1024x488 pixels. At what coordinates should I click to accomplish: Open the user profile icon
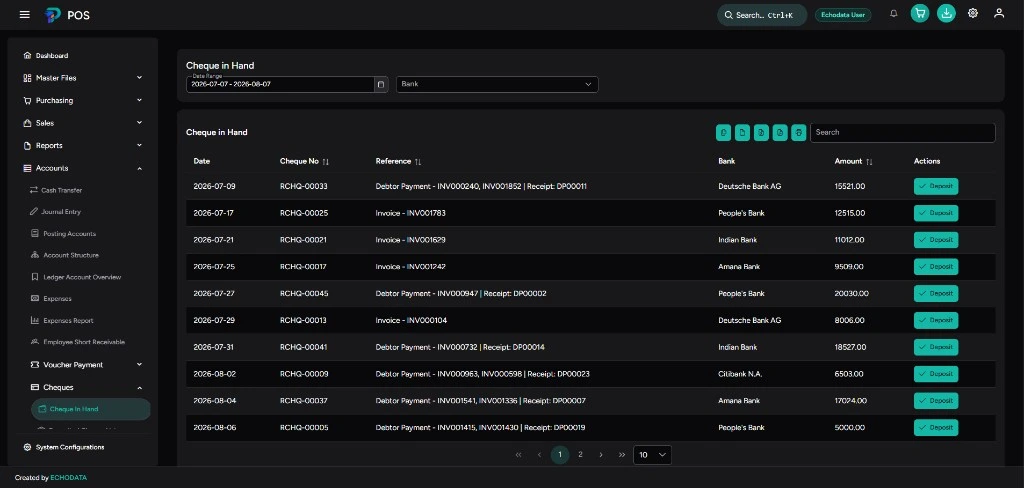coord(999,13)
